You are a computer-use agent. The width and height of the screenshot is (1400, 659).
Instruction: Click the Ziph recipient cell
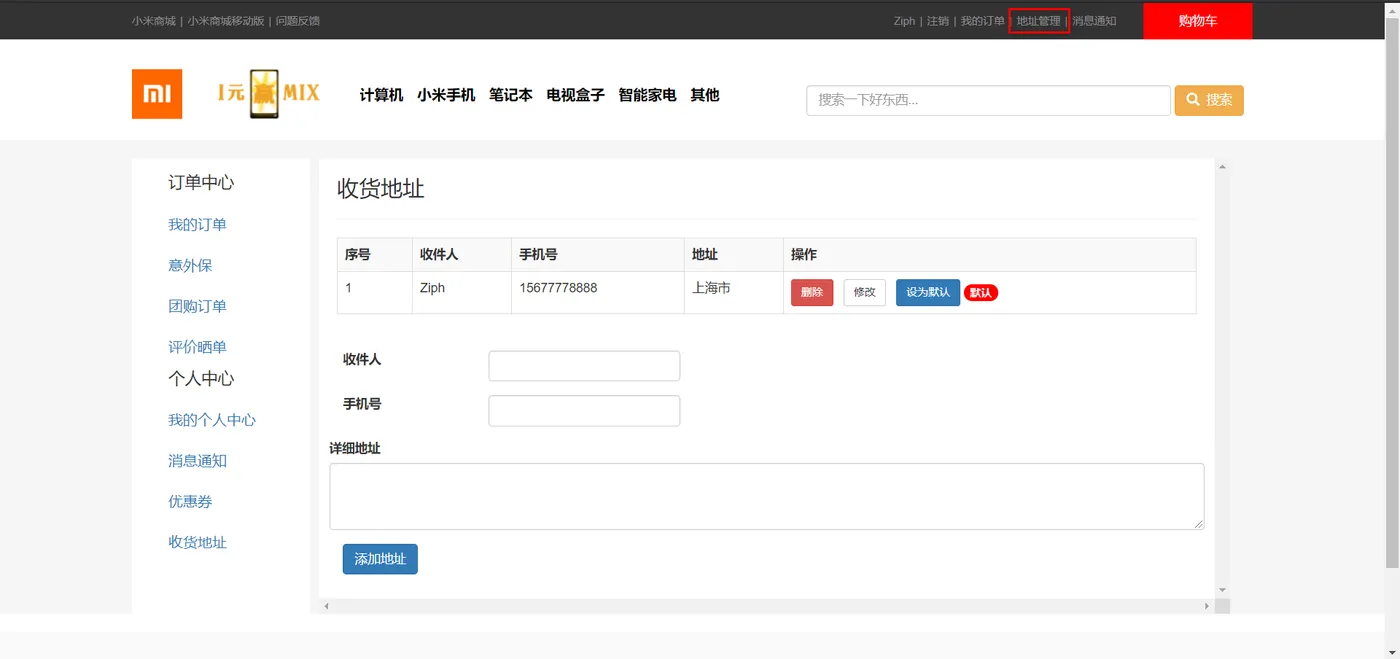(461, 292)
